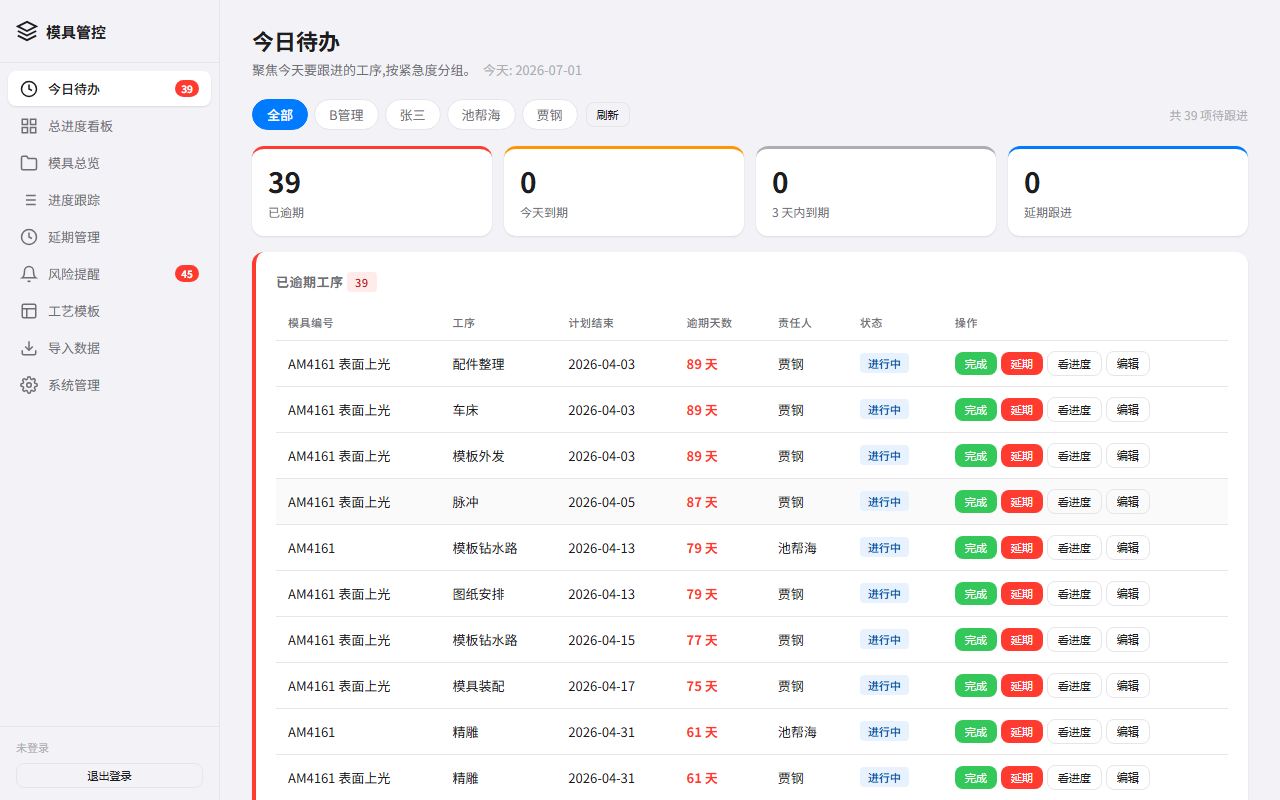Open the 已逾期 summary card showing 39
Image resolution: width=1280 pixels, height=800 pixels.
[372, 191]
